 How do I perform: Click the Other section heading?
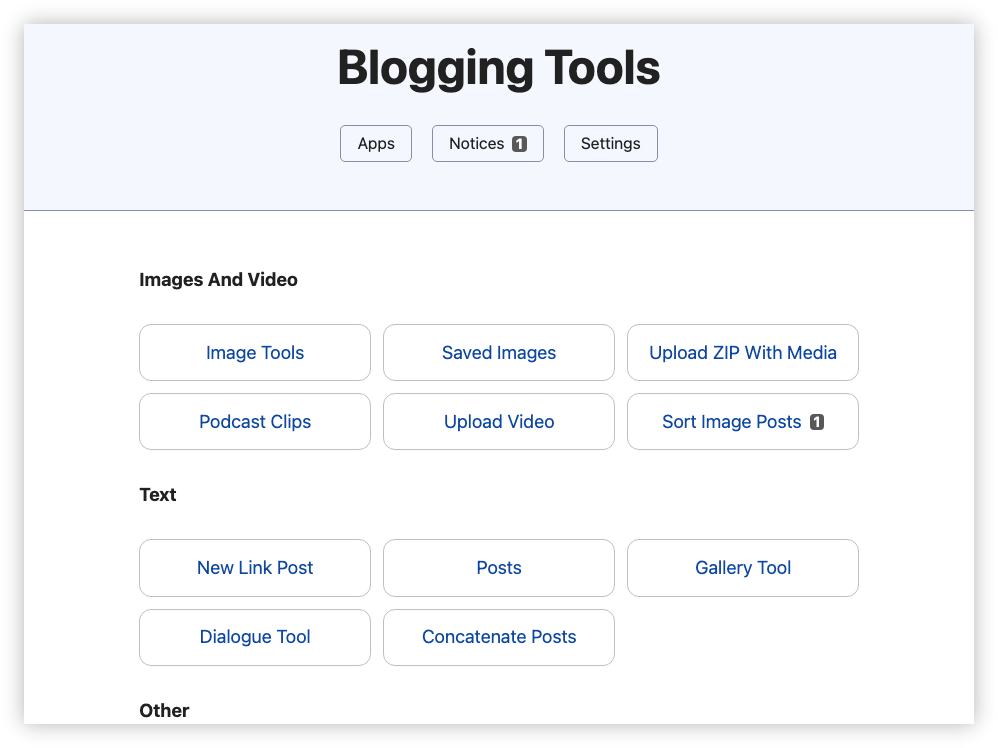click(164, 710)
